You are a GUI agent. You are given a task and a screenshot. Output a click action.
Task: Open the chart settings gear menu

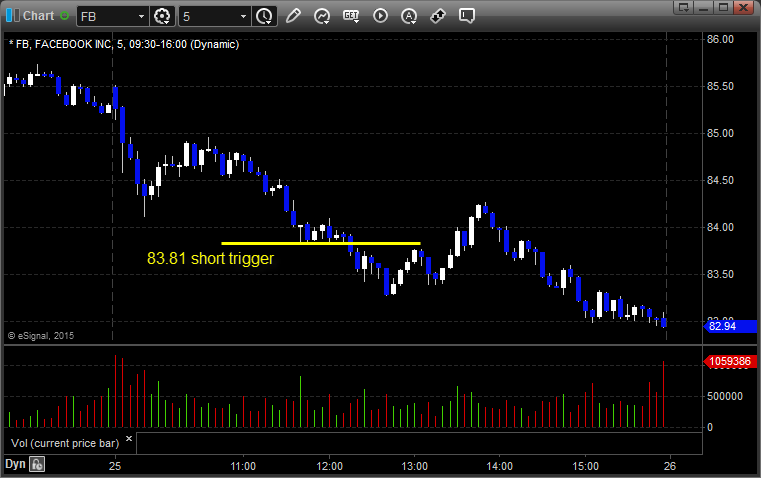tap(162, 16)
